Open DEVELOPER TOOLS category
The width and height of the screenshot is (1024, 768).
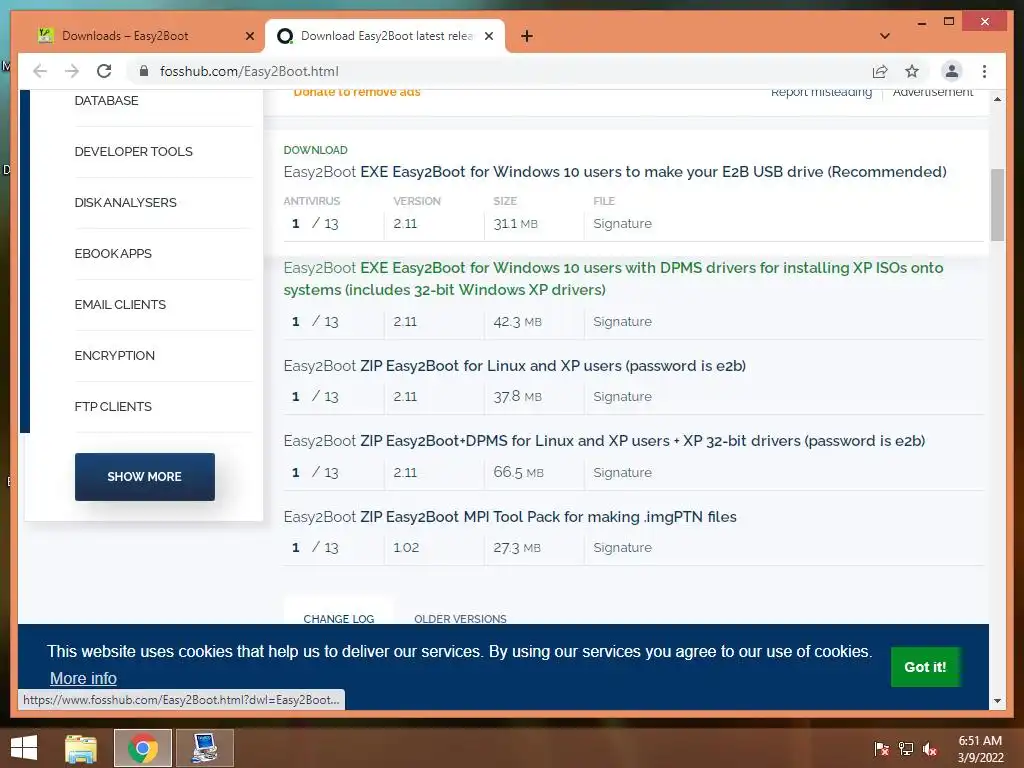point(133,152)
